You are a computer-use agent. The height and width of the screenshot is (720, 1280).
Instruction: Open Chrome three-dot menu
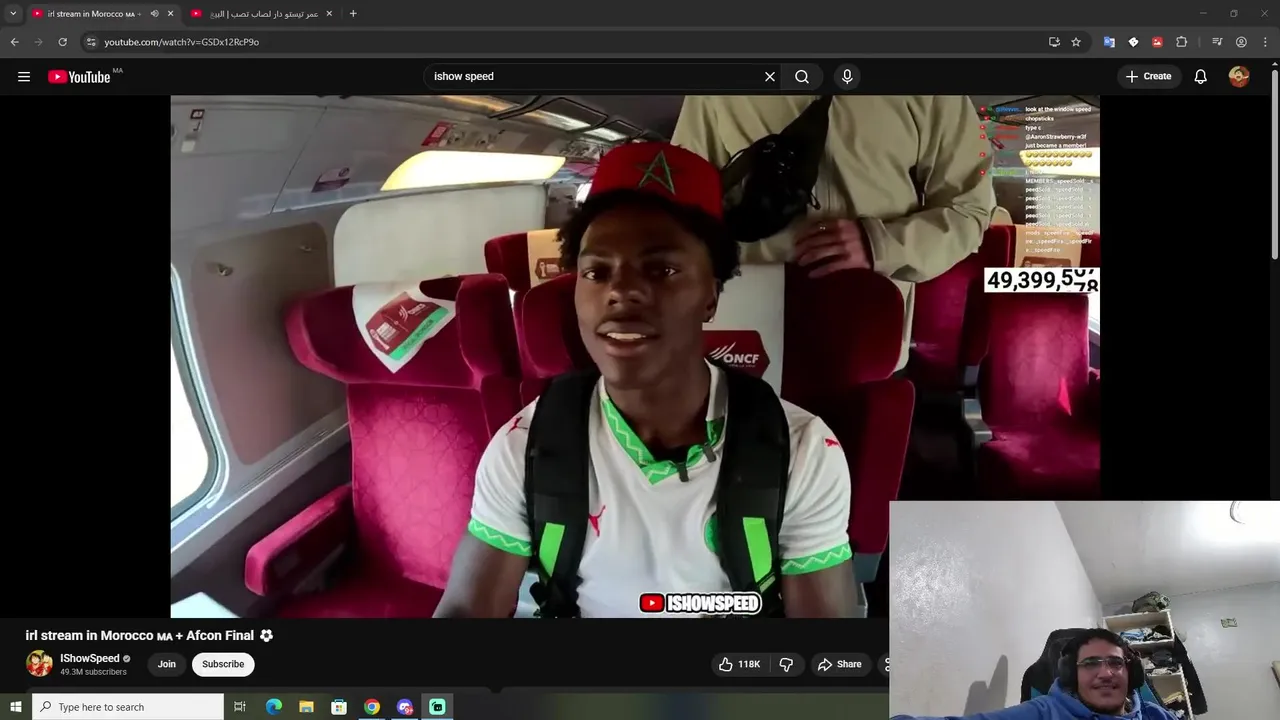coord(1265,42)
